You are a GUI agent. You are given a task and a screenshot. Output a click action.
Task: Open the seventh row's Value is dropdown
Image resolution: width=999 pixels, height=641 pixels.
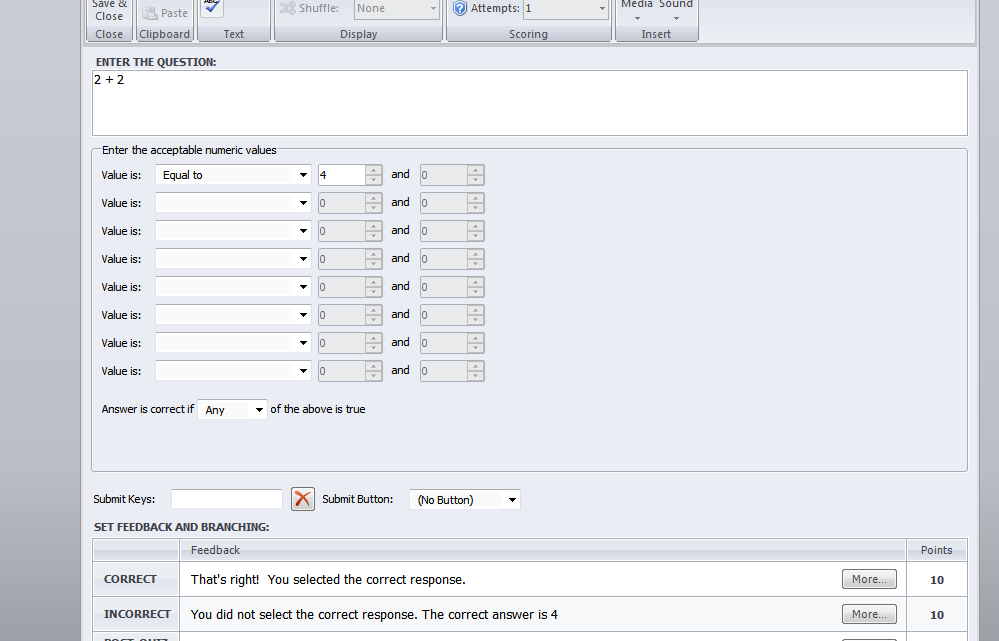click(x=233, y=343)
